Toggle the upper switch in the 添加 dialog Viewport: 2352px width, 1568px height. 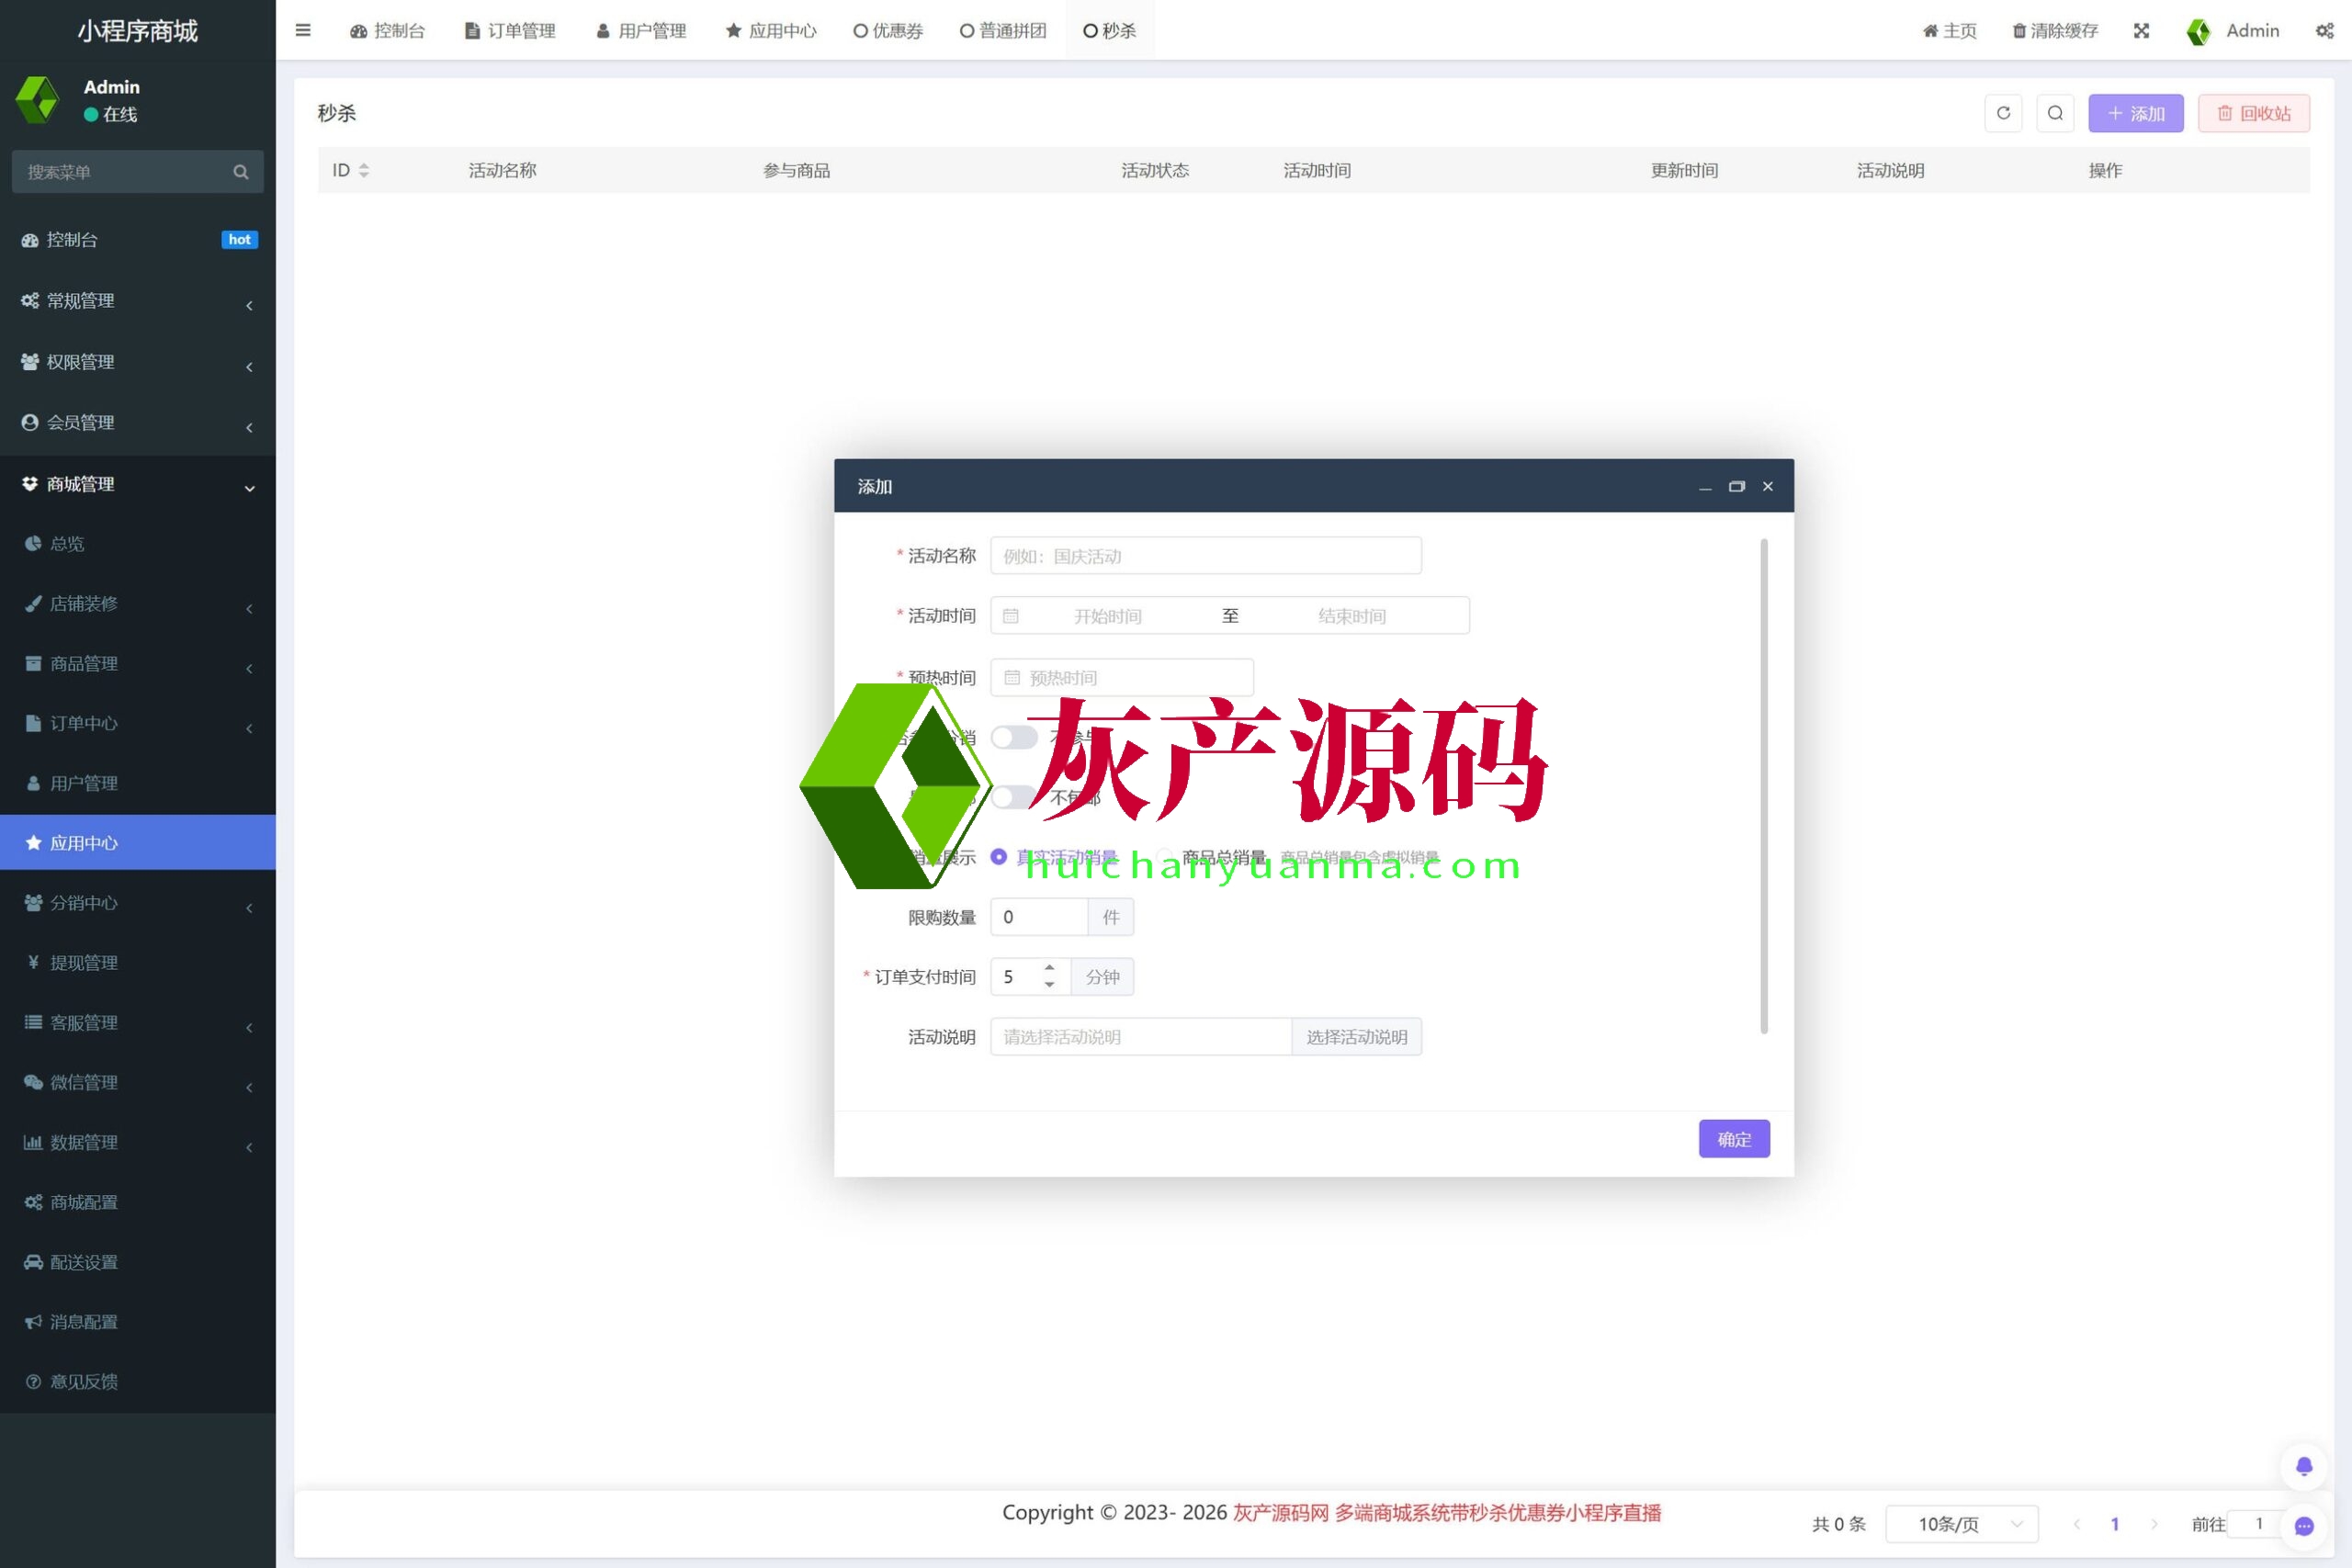1014,738
